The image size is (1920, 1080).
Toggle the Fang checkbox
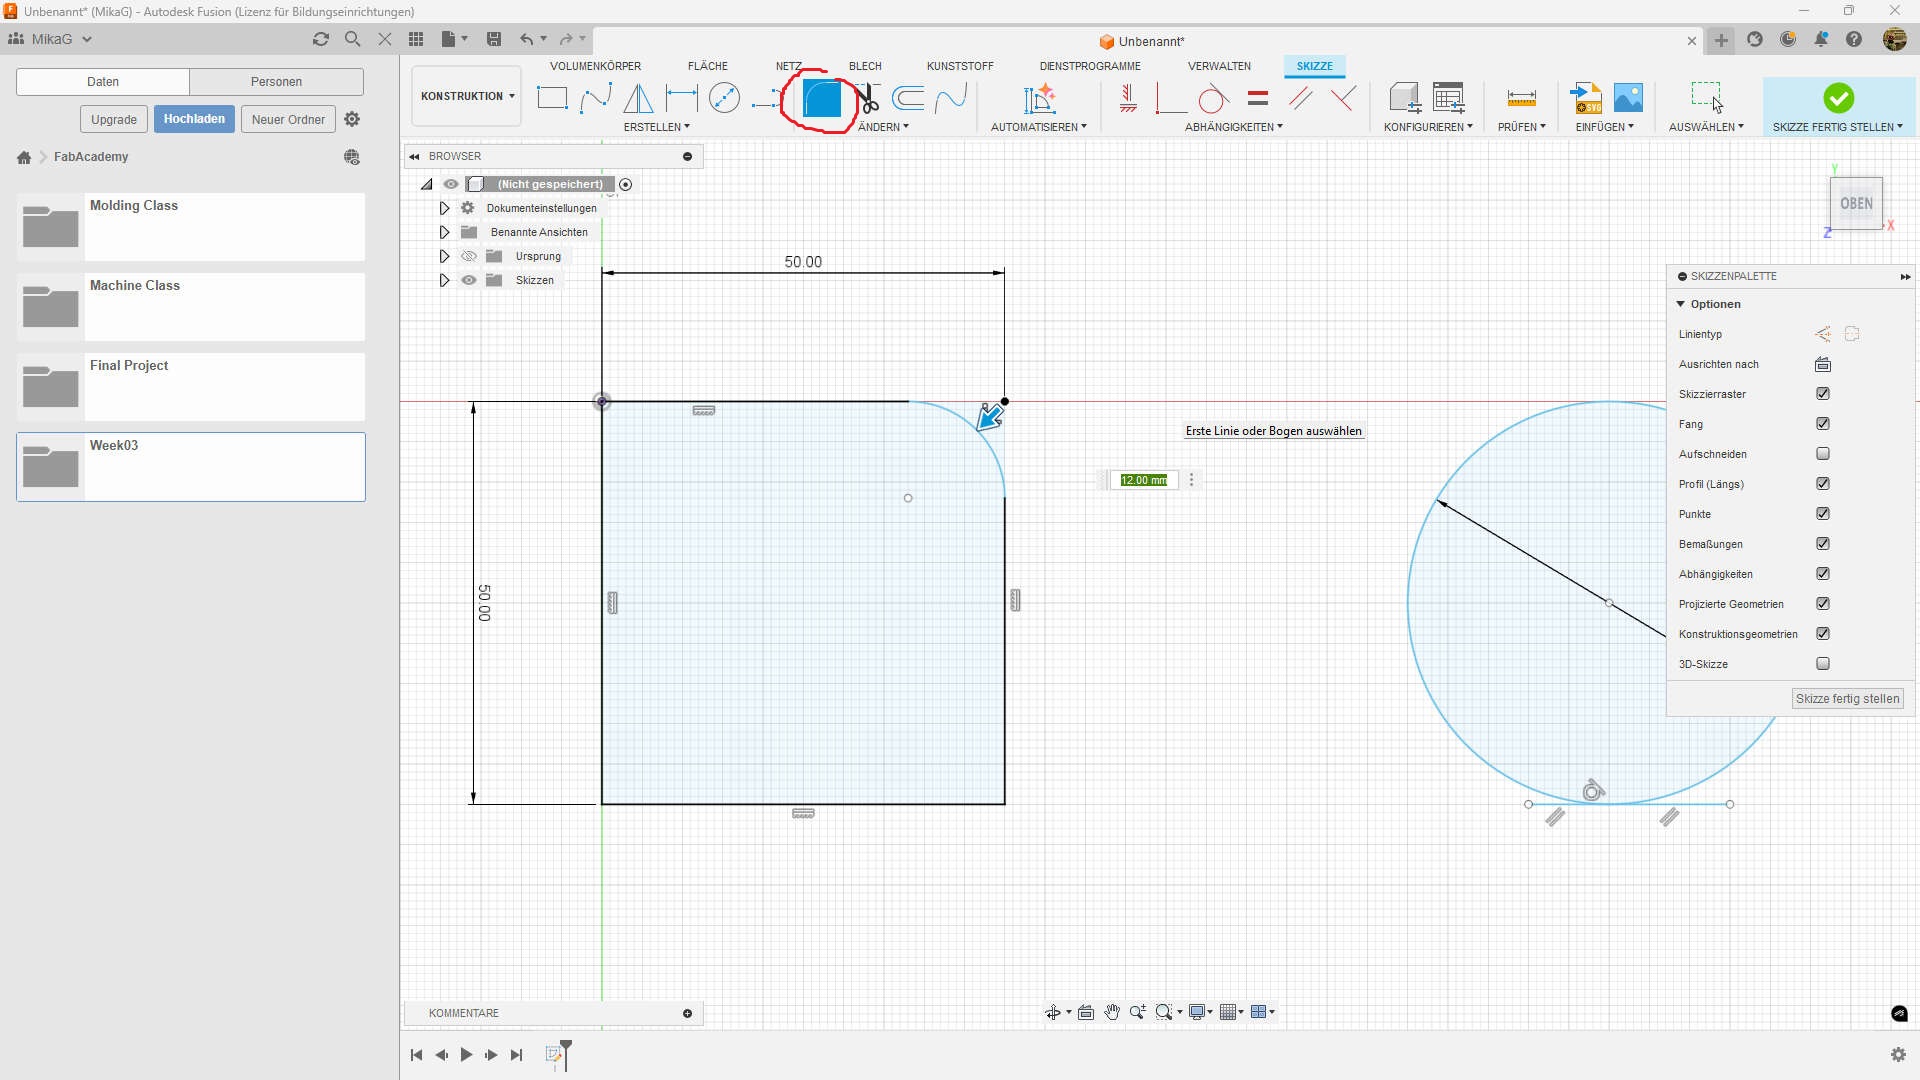tap(1823, 424)
